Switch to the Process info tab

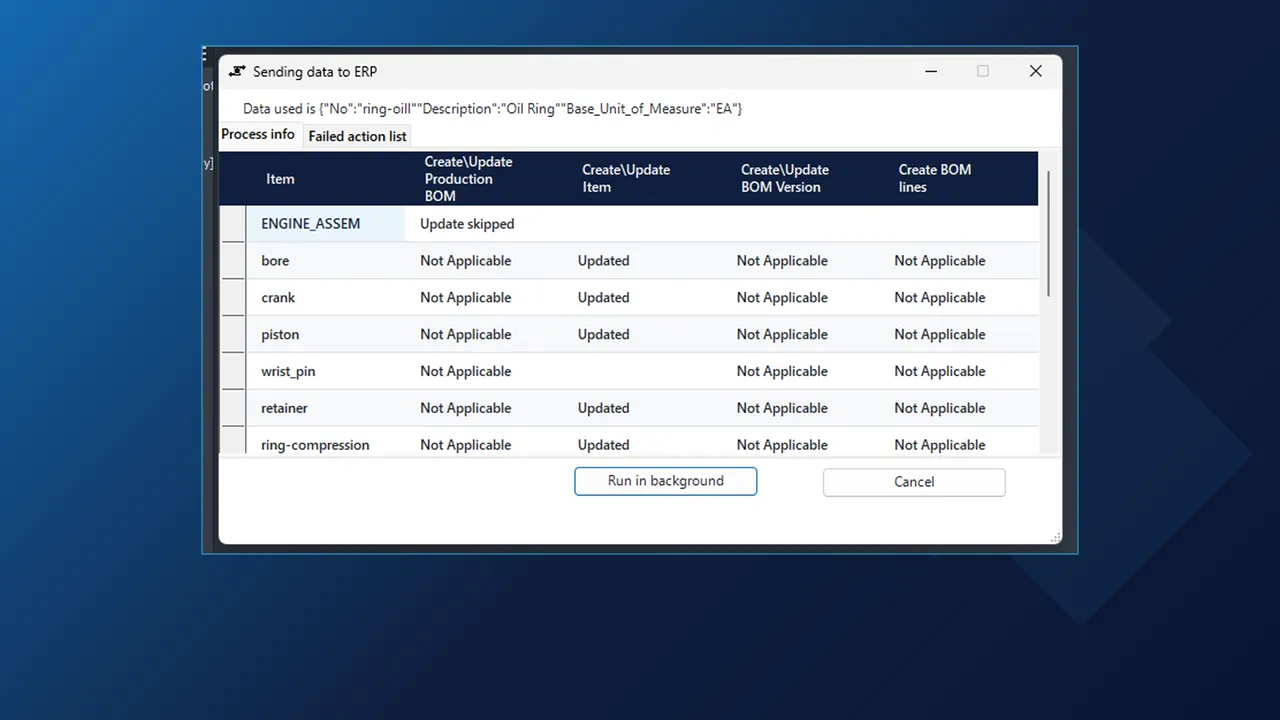[x=258, y=134]
